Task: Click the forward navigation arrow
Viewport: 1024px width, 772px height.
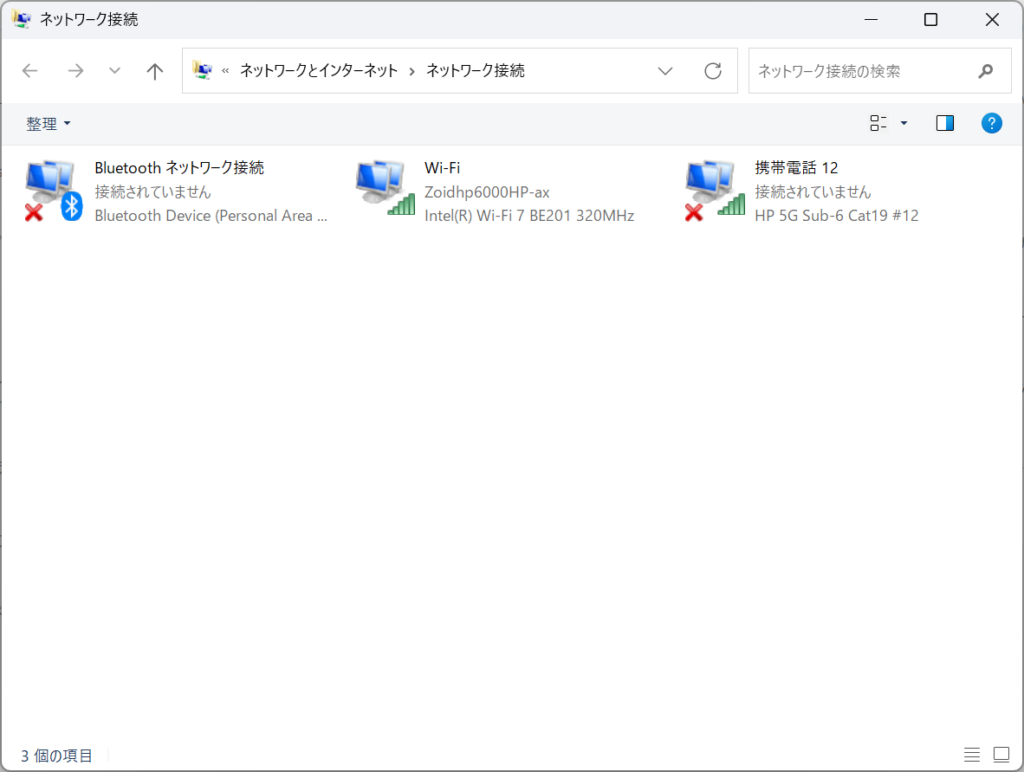Action: tap(75, 71)
